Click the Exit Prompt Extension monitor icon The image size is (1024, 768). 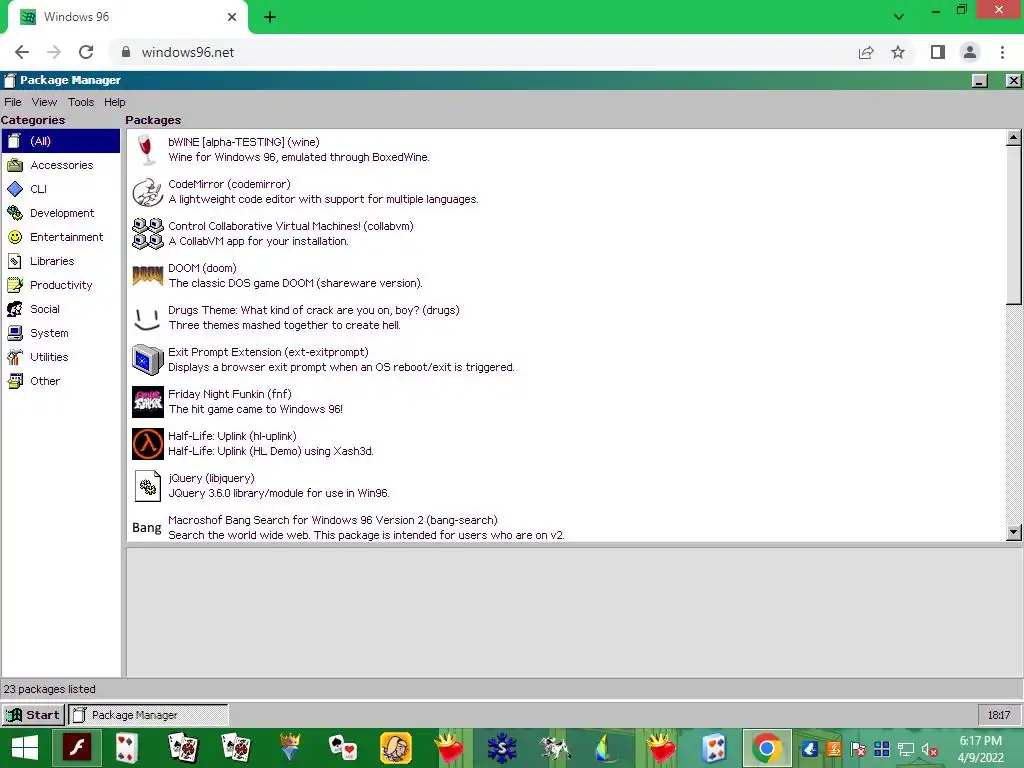pos(148,360)
